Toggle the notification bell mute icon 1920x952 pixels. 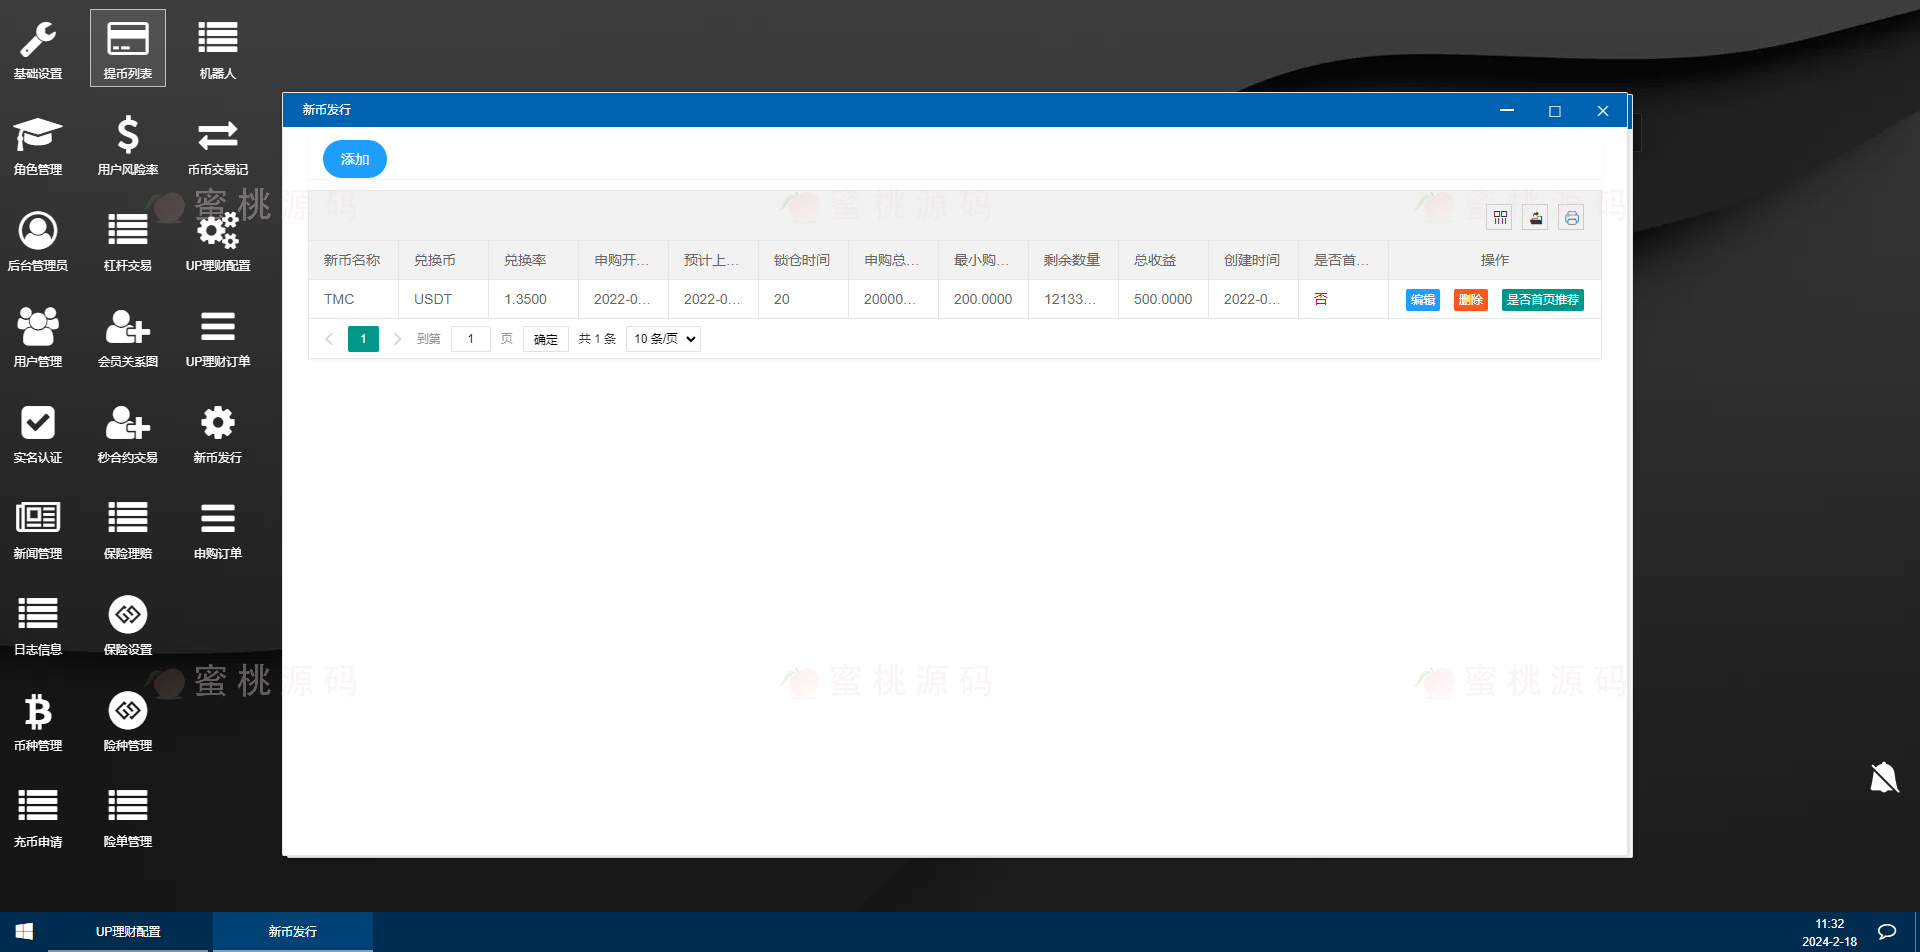click(x=1884, y=777)
